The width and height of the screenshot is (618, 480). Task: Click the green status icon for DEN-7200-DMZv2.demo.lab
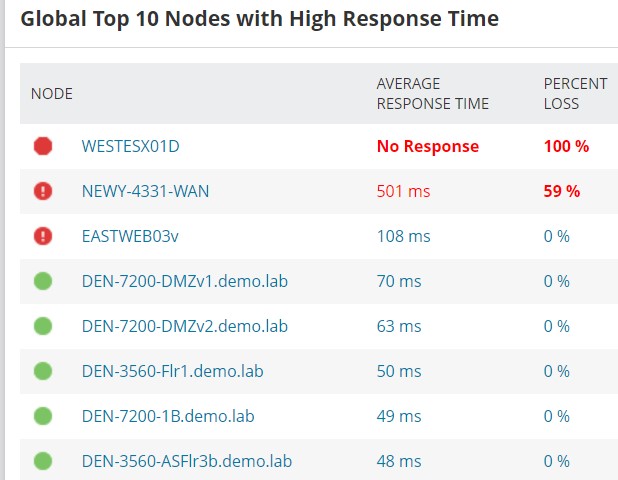[x=43, y=326]
